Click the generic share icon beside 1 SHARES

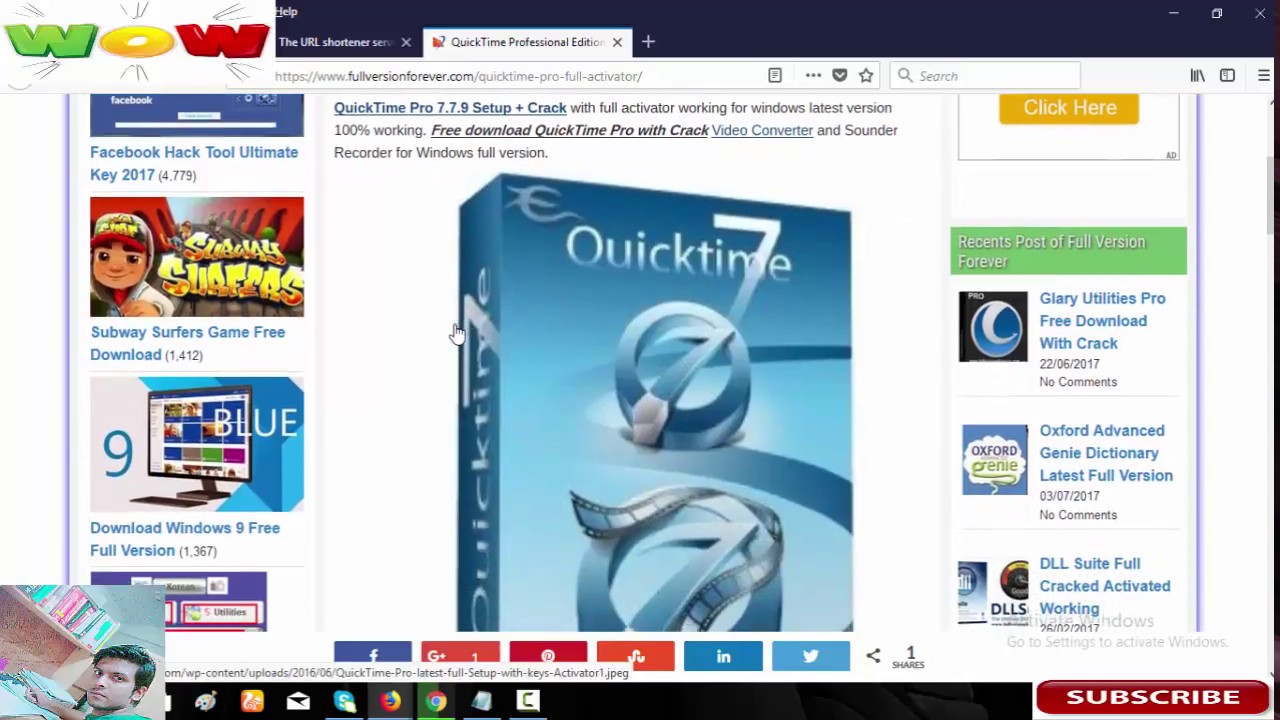click(873, 656)
